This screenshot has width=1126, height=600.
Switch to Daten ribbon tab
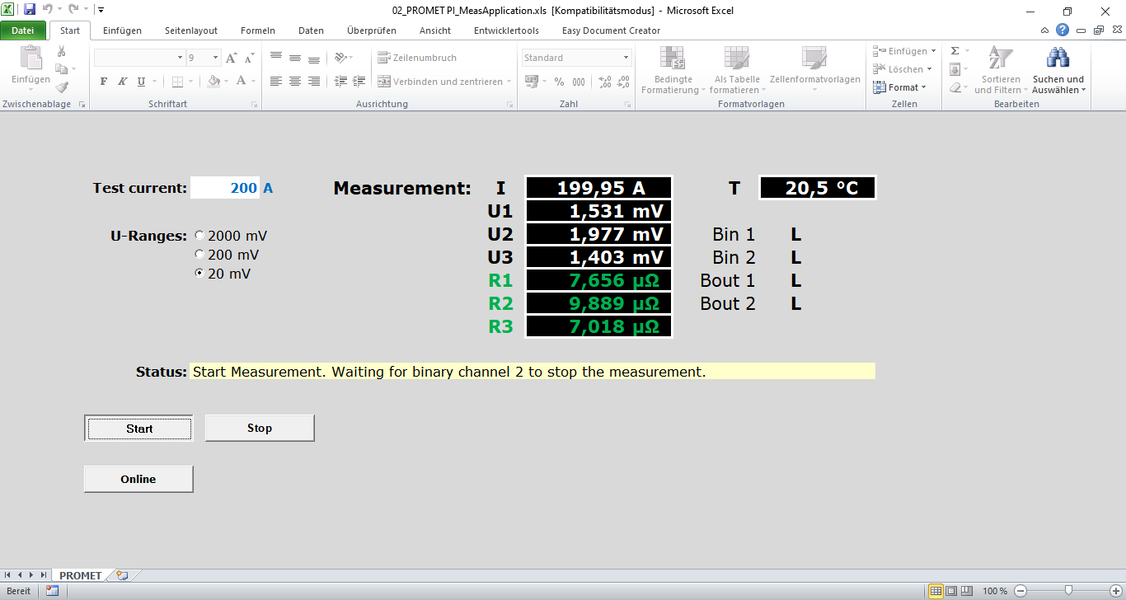click(x=311, y=30)
